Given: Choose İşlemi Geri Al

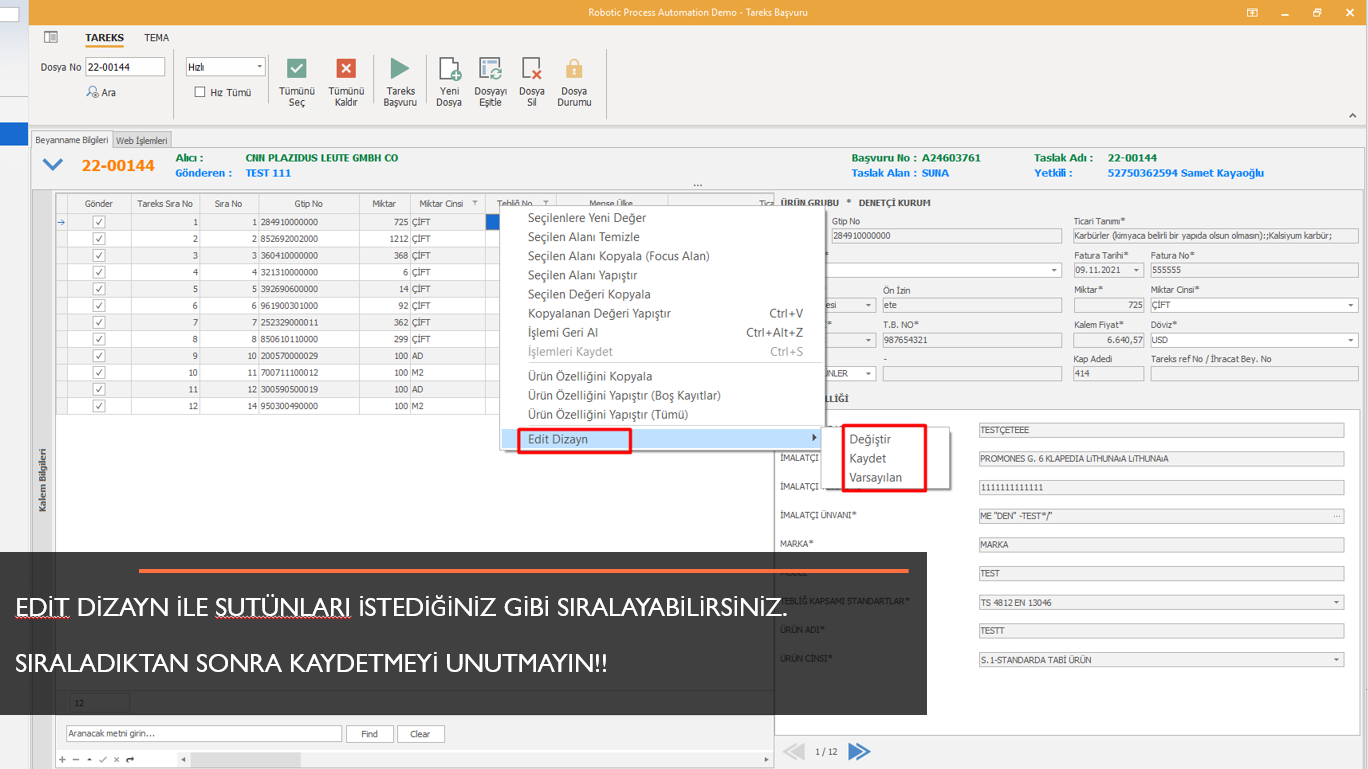Looking at the screenshot, I should pos(563,332).
